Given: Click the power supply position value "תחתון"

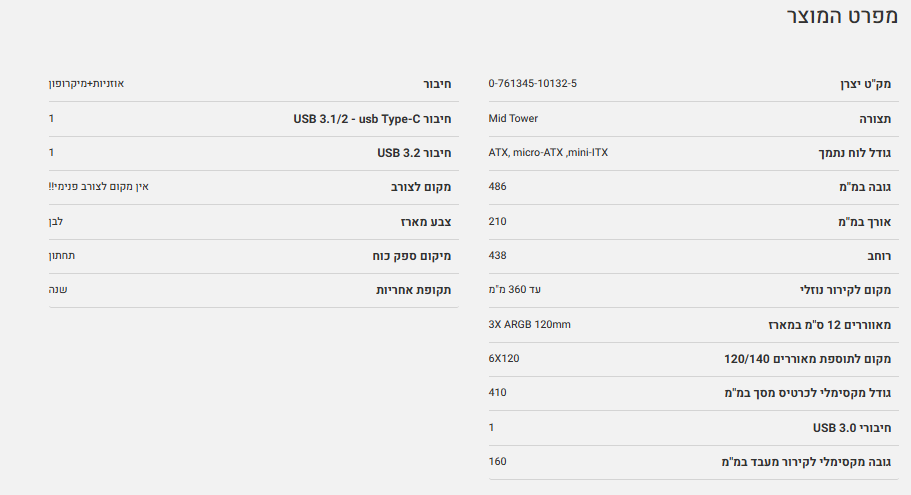Looking at the screenshot, I should (62, 255).
